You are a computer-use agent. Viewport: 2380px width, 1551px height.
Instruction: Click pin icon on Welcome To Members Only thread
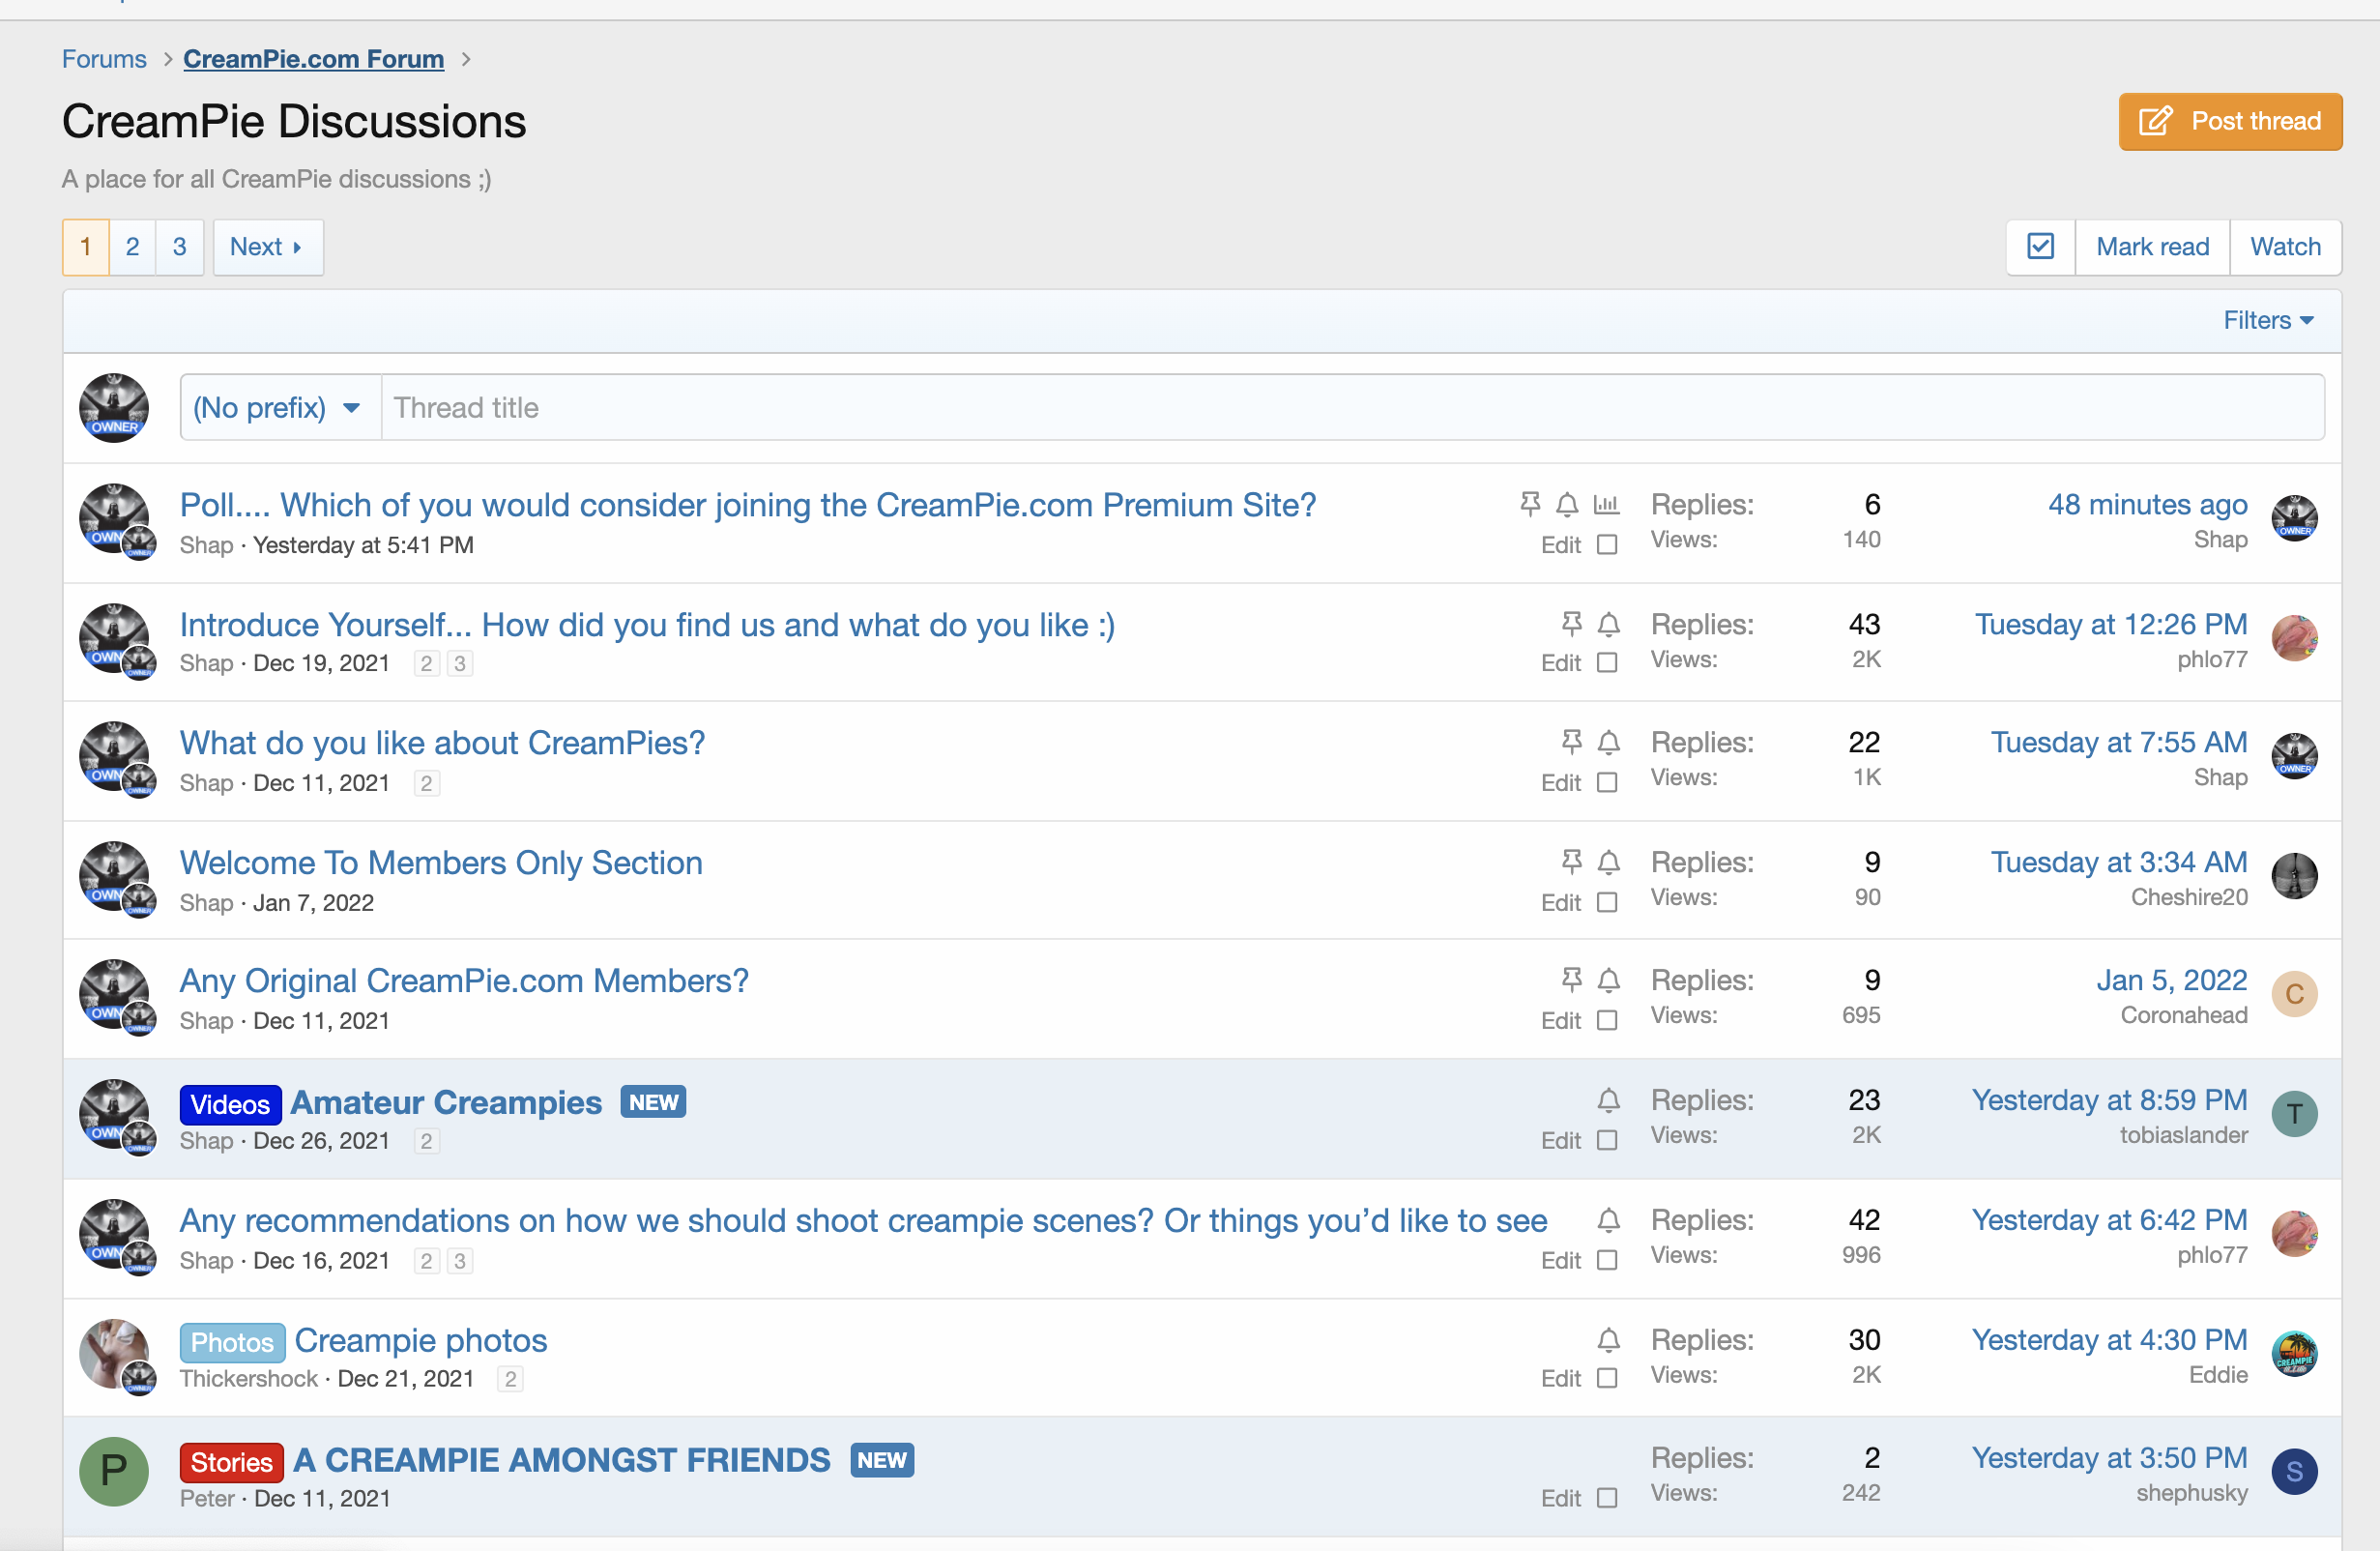1572,862
